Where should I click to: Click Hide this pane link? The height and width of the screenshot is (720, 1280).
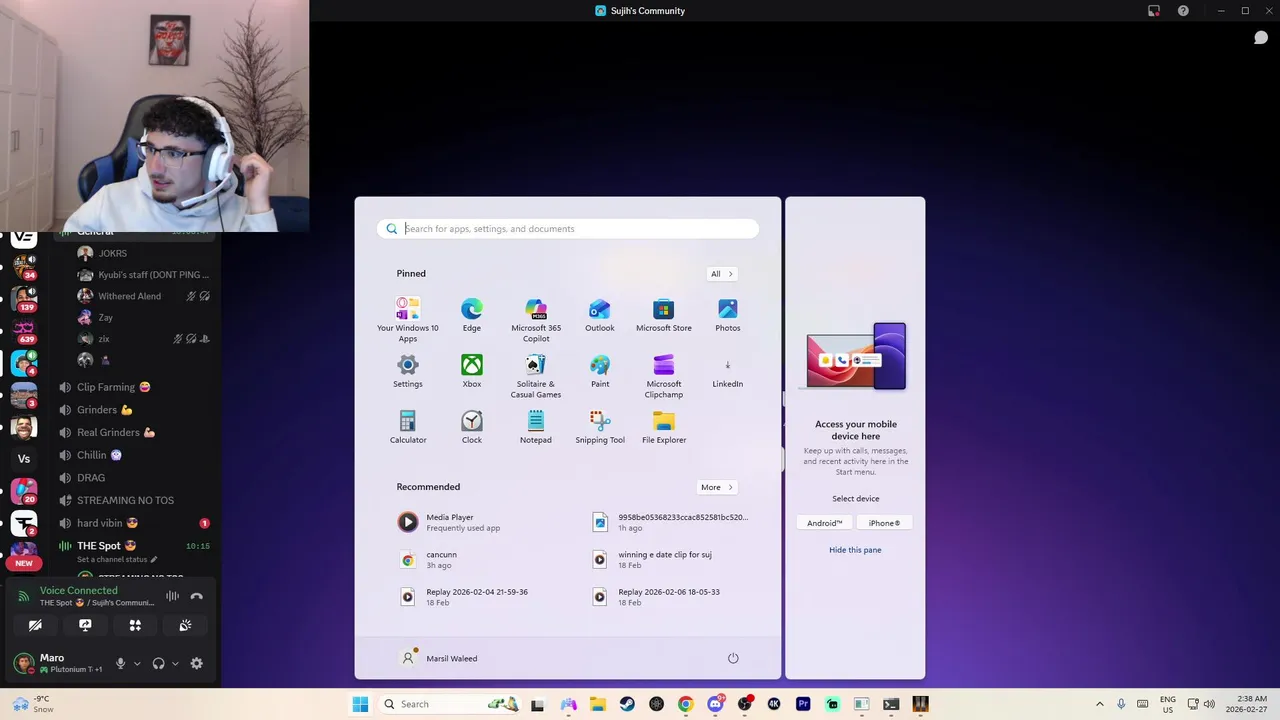855,550
